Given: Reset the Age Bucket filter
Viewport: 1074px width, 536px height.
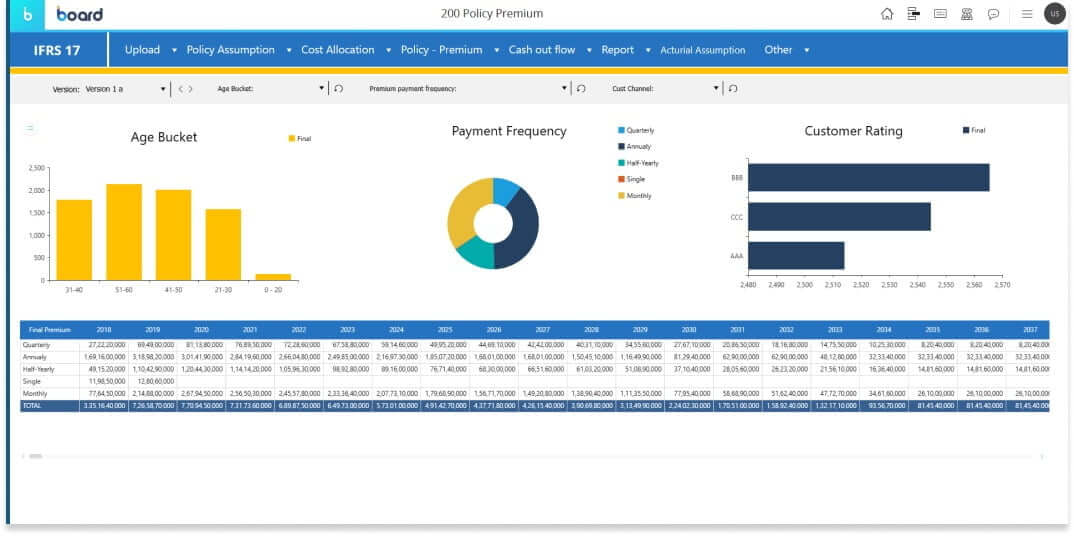Looking at the screenshot, I should tap(338, 88).
